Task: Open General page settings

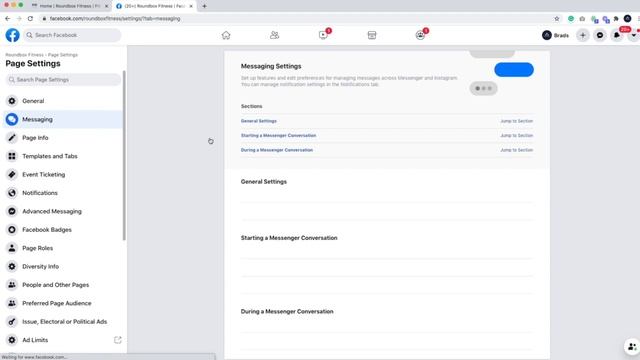Action: tap(63, 101)
